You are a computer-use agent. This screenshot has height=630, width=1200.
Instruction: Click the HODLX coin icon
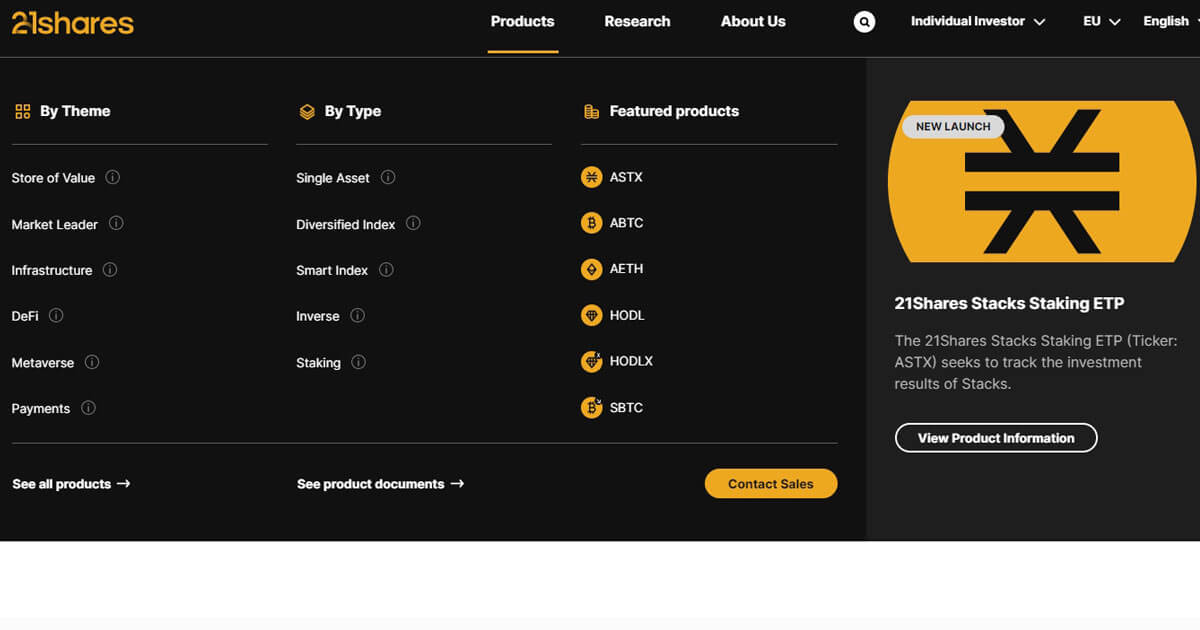coord(592,361)
